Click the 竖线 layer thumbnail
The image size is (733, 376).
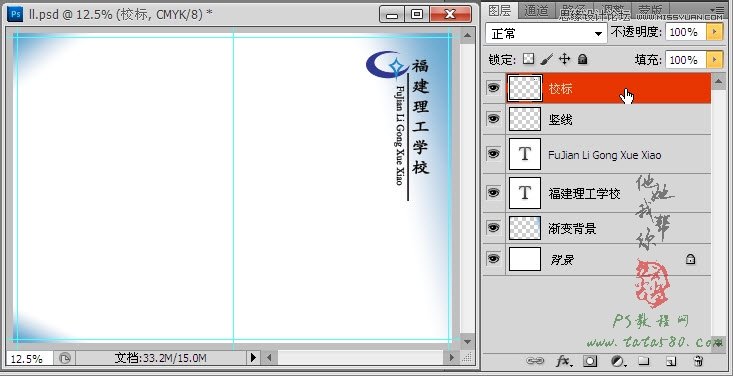pos(525,119)
